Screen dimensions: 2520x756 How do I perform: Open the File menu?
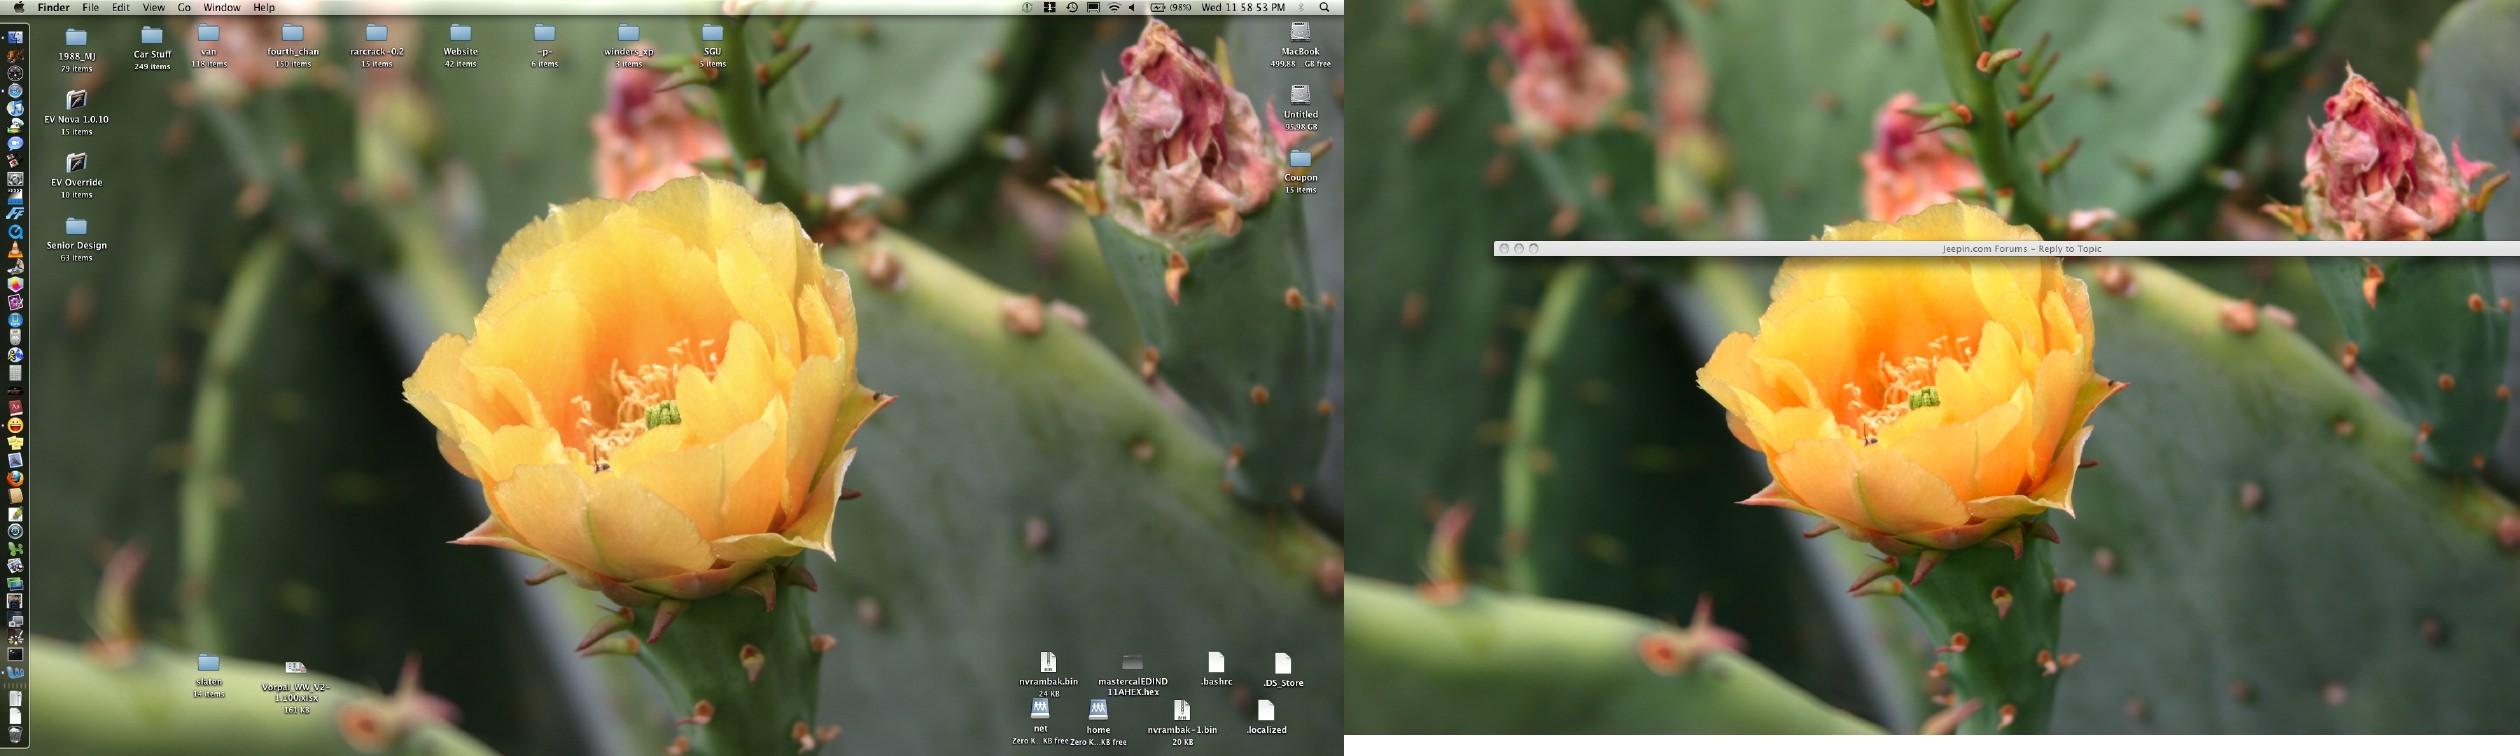(90, 7)
